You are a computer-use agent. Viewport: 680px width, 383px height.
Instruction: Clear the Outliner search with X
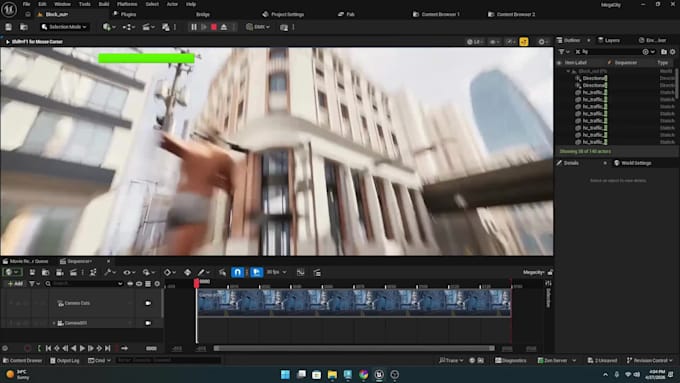(578, 52)
